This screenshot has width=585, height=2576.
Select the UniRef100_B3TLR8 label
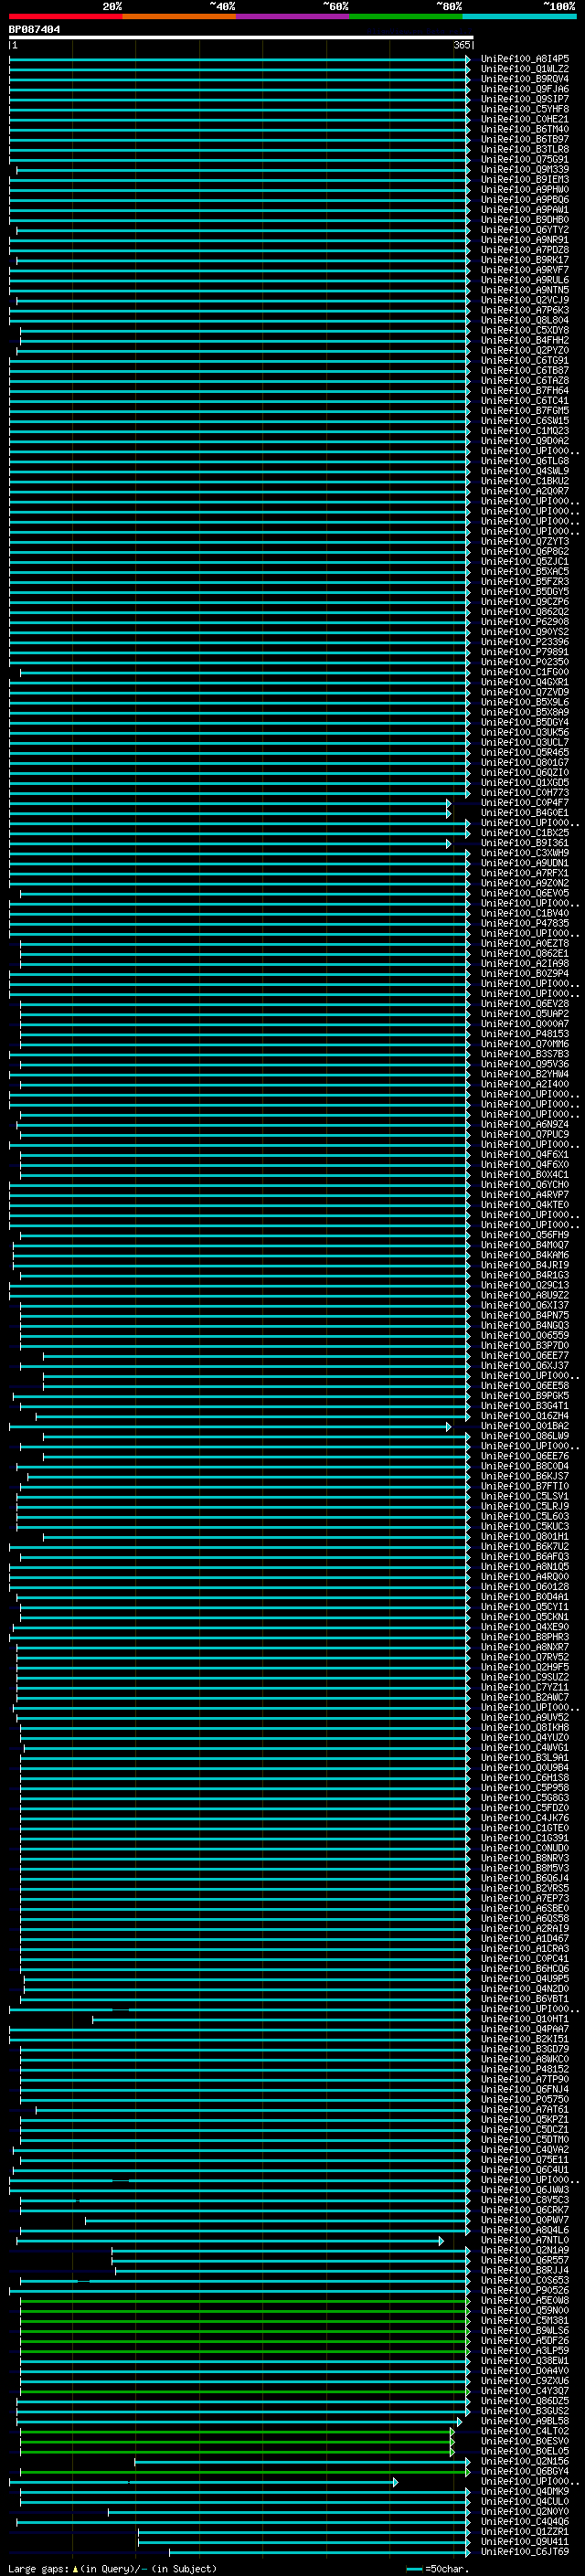pyautogui.click(x=525, y=149)
